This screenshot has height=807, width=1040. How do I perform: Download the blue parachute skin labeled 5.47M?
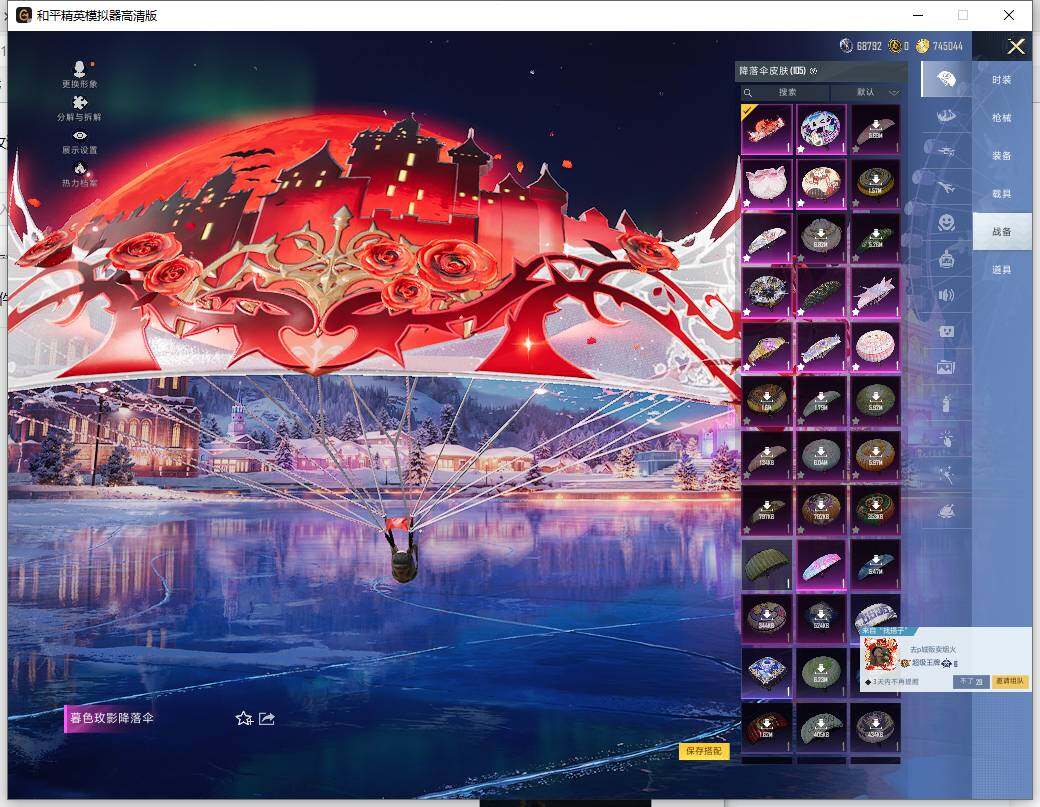tap(876, 564)
